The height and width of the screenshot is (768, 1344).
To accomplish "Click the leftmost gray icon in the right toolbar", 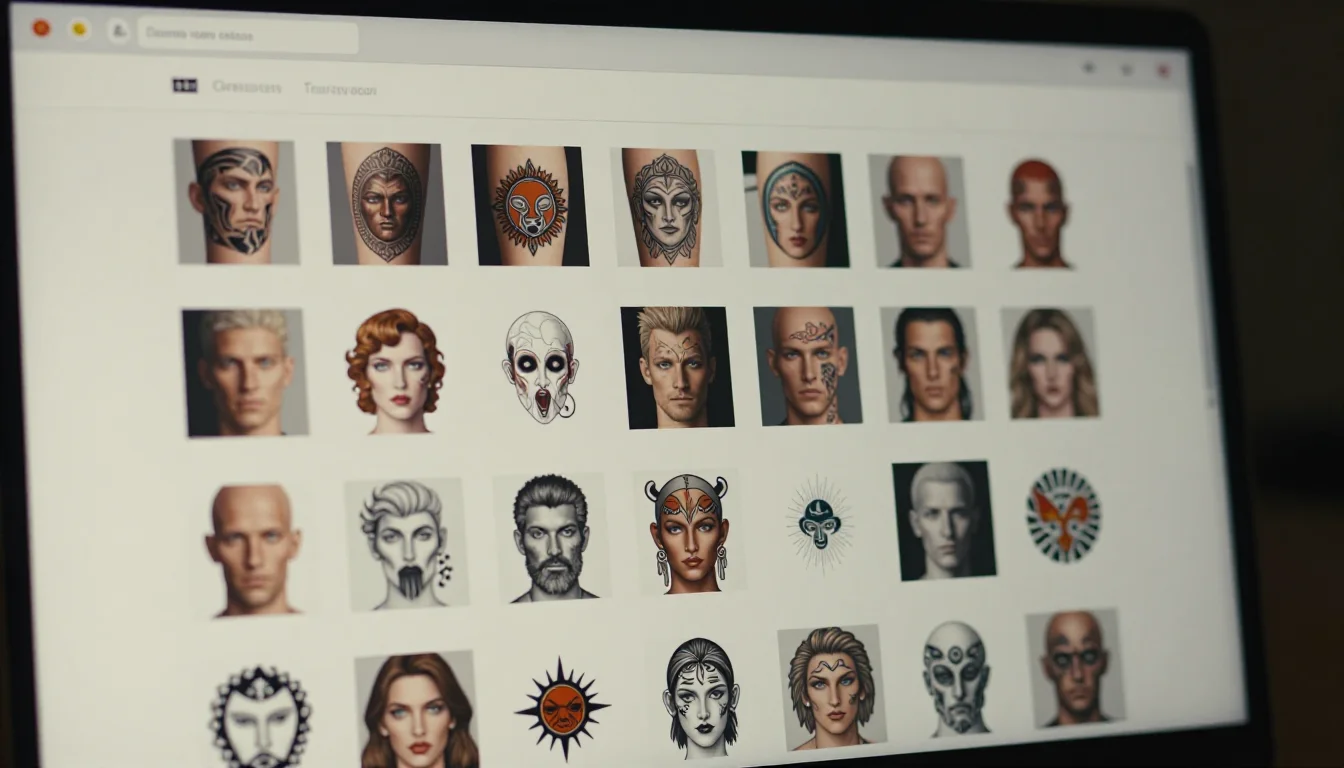I will tap(1089, 67).
